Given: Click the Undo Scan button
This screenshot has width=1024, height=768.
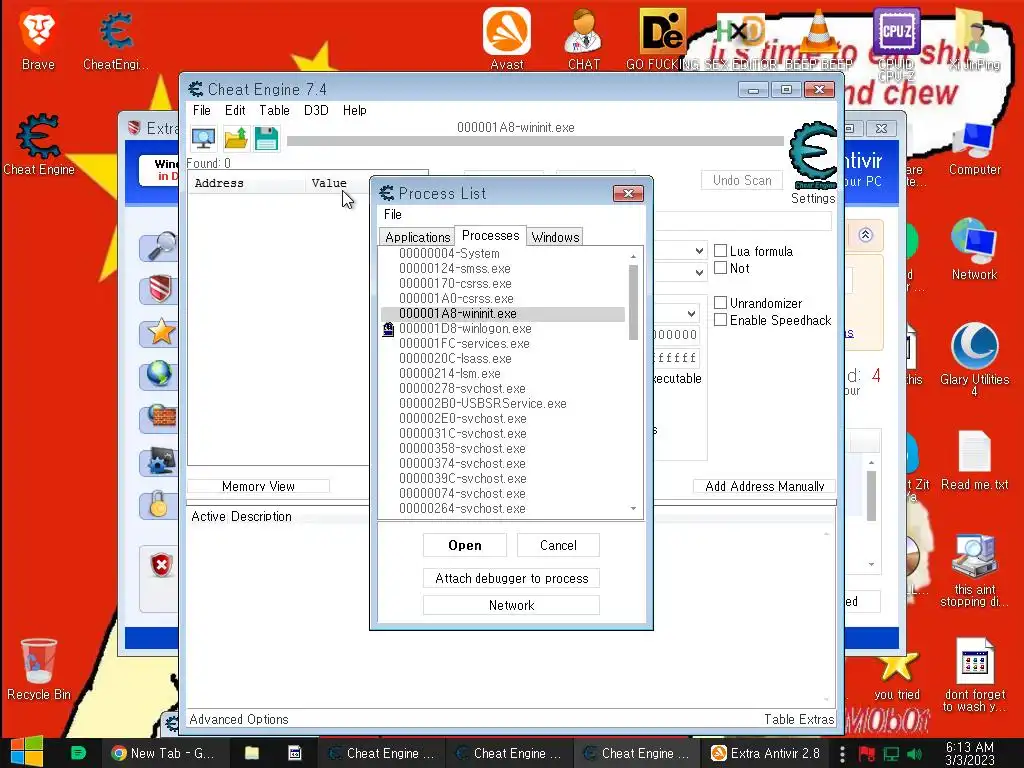Looking at the screenshot, I should [742, 180].
